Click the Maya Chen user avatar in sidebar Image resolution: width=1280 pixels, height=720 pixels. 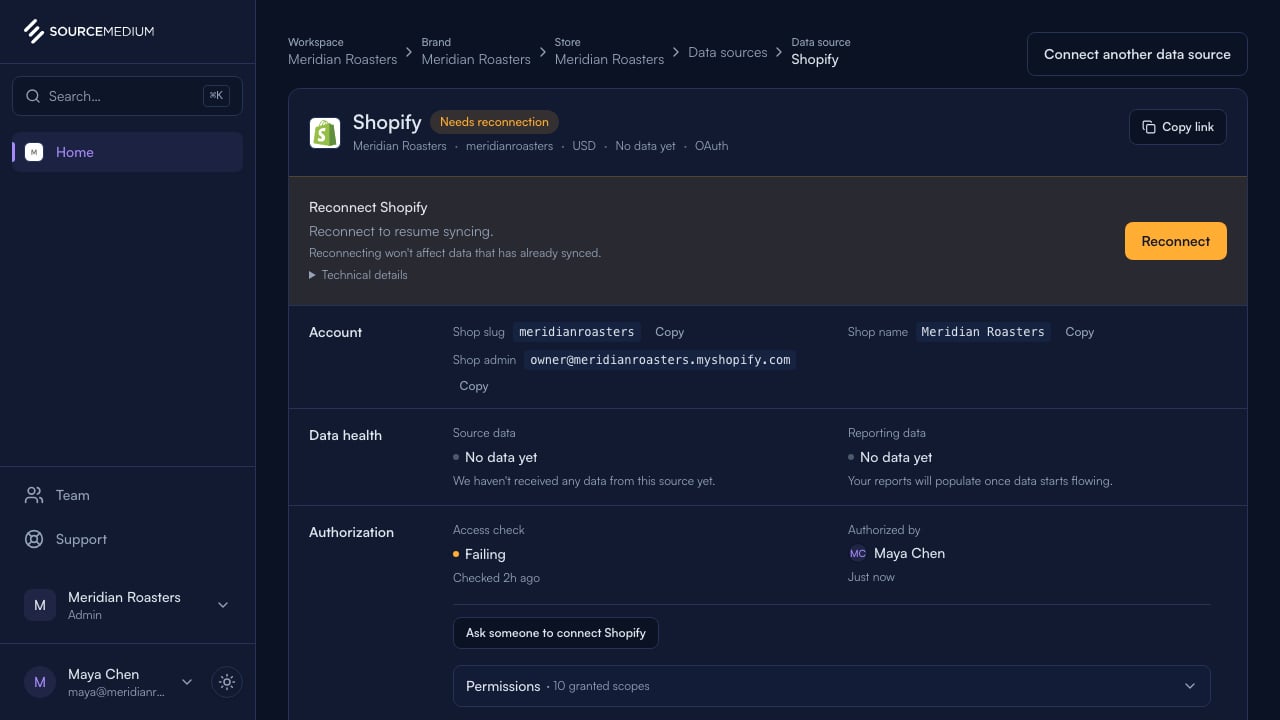(40, 682)
